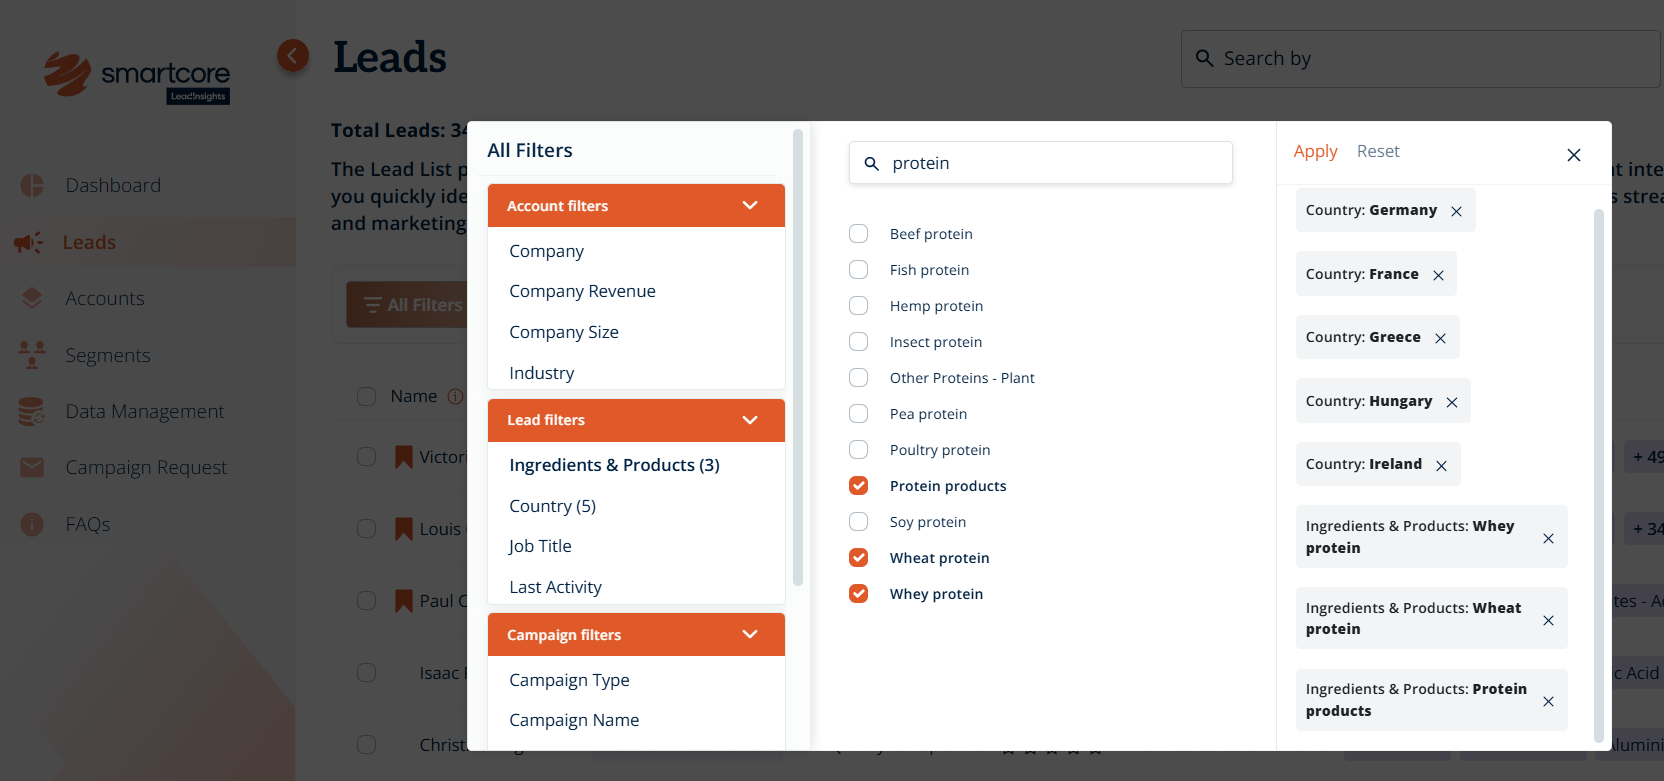Remove the Protein products filter chip

[1547, 701]
